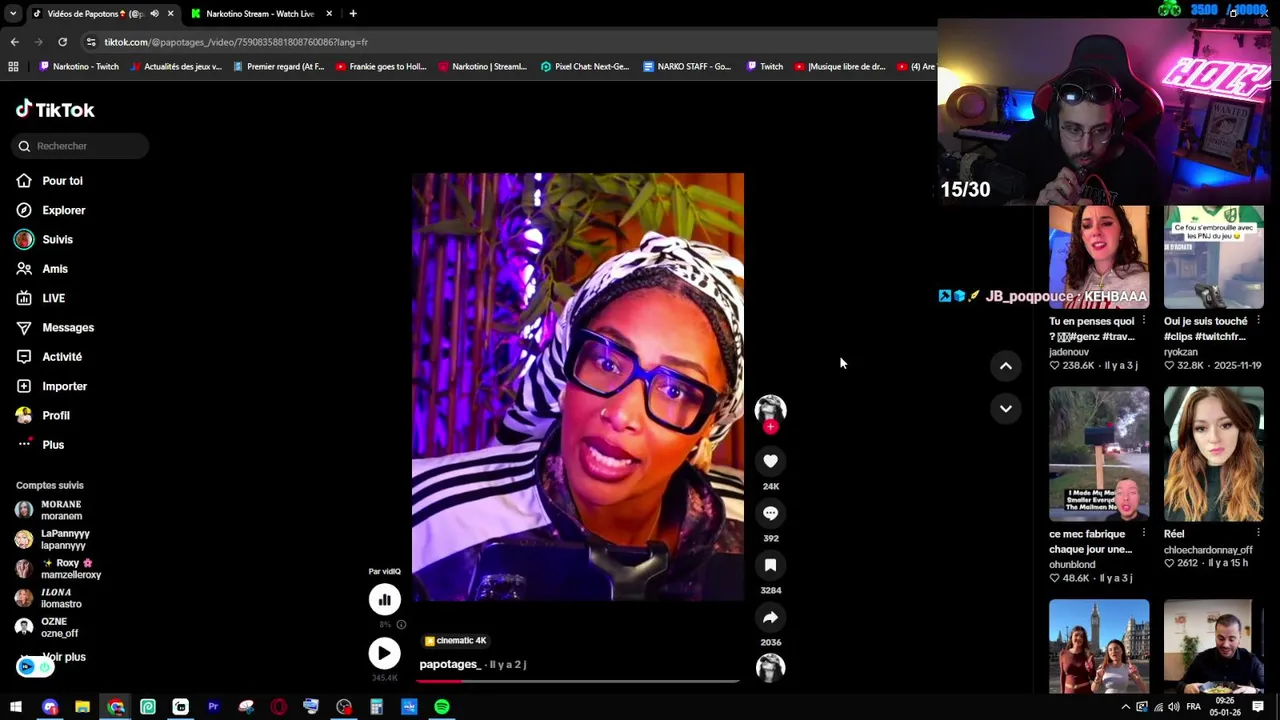Open options menu on 'Tu en penses quoi' card
The width and height of the screenshot is (1280, 720).
click(x=1144, y=320)
